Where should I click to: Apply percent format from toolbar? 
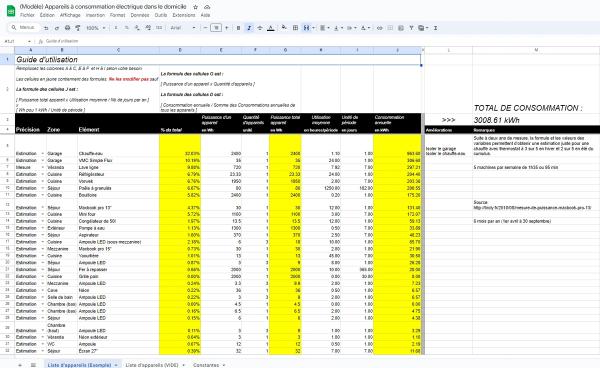(x=127, y=28)
